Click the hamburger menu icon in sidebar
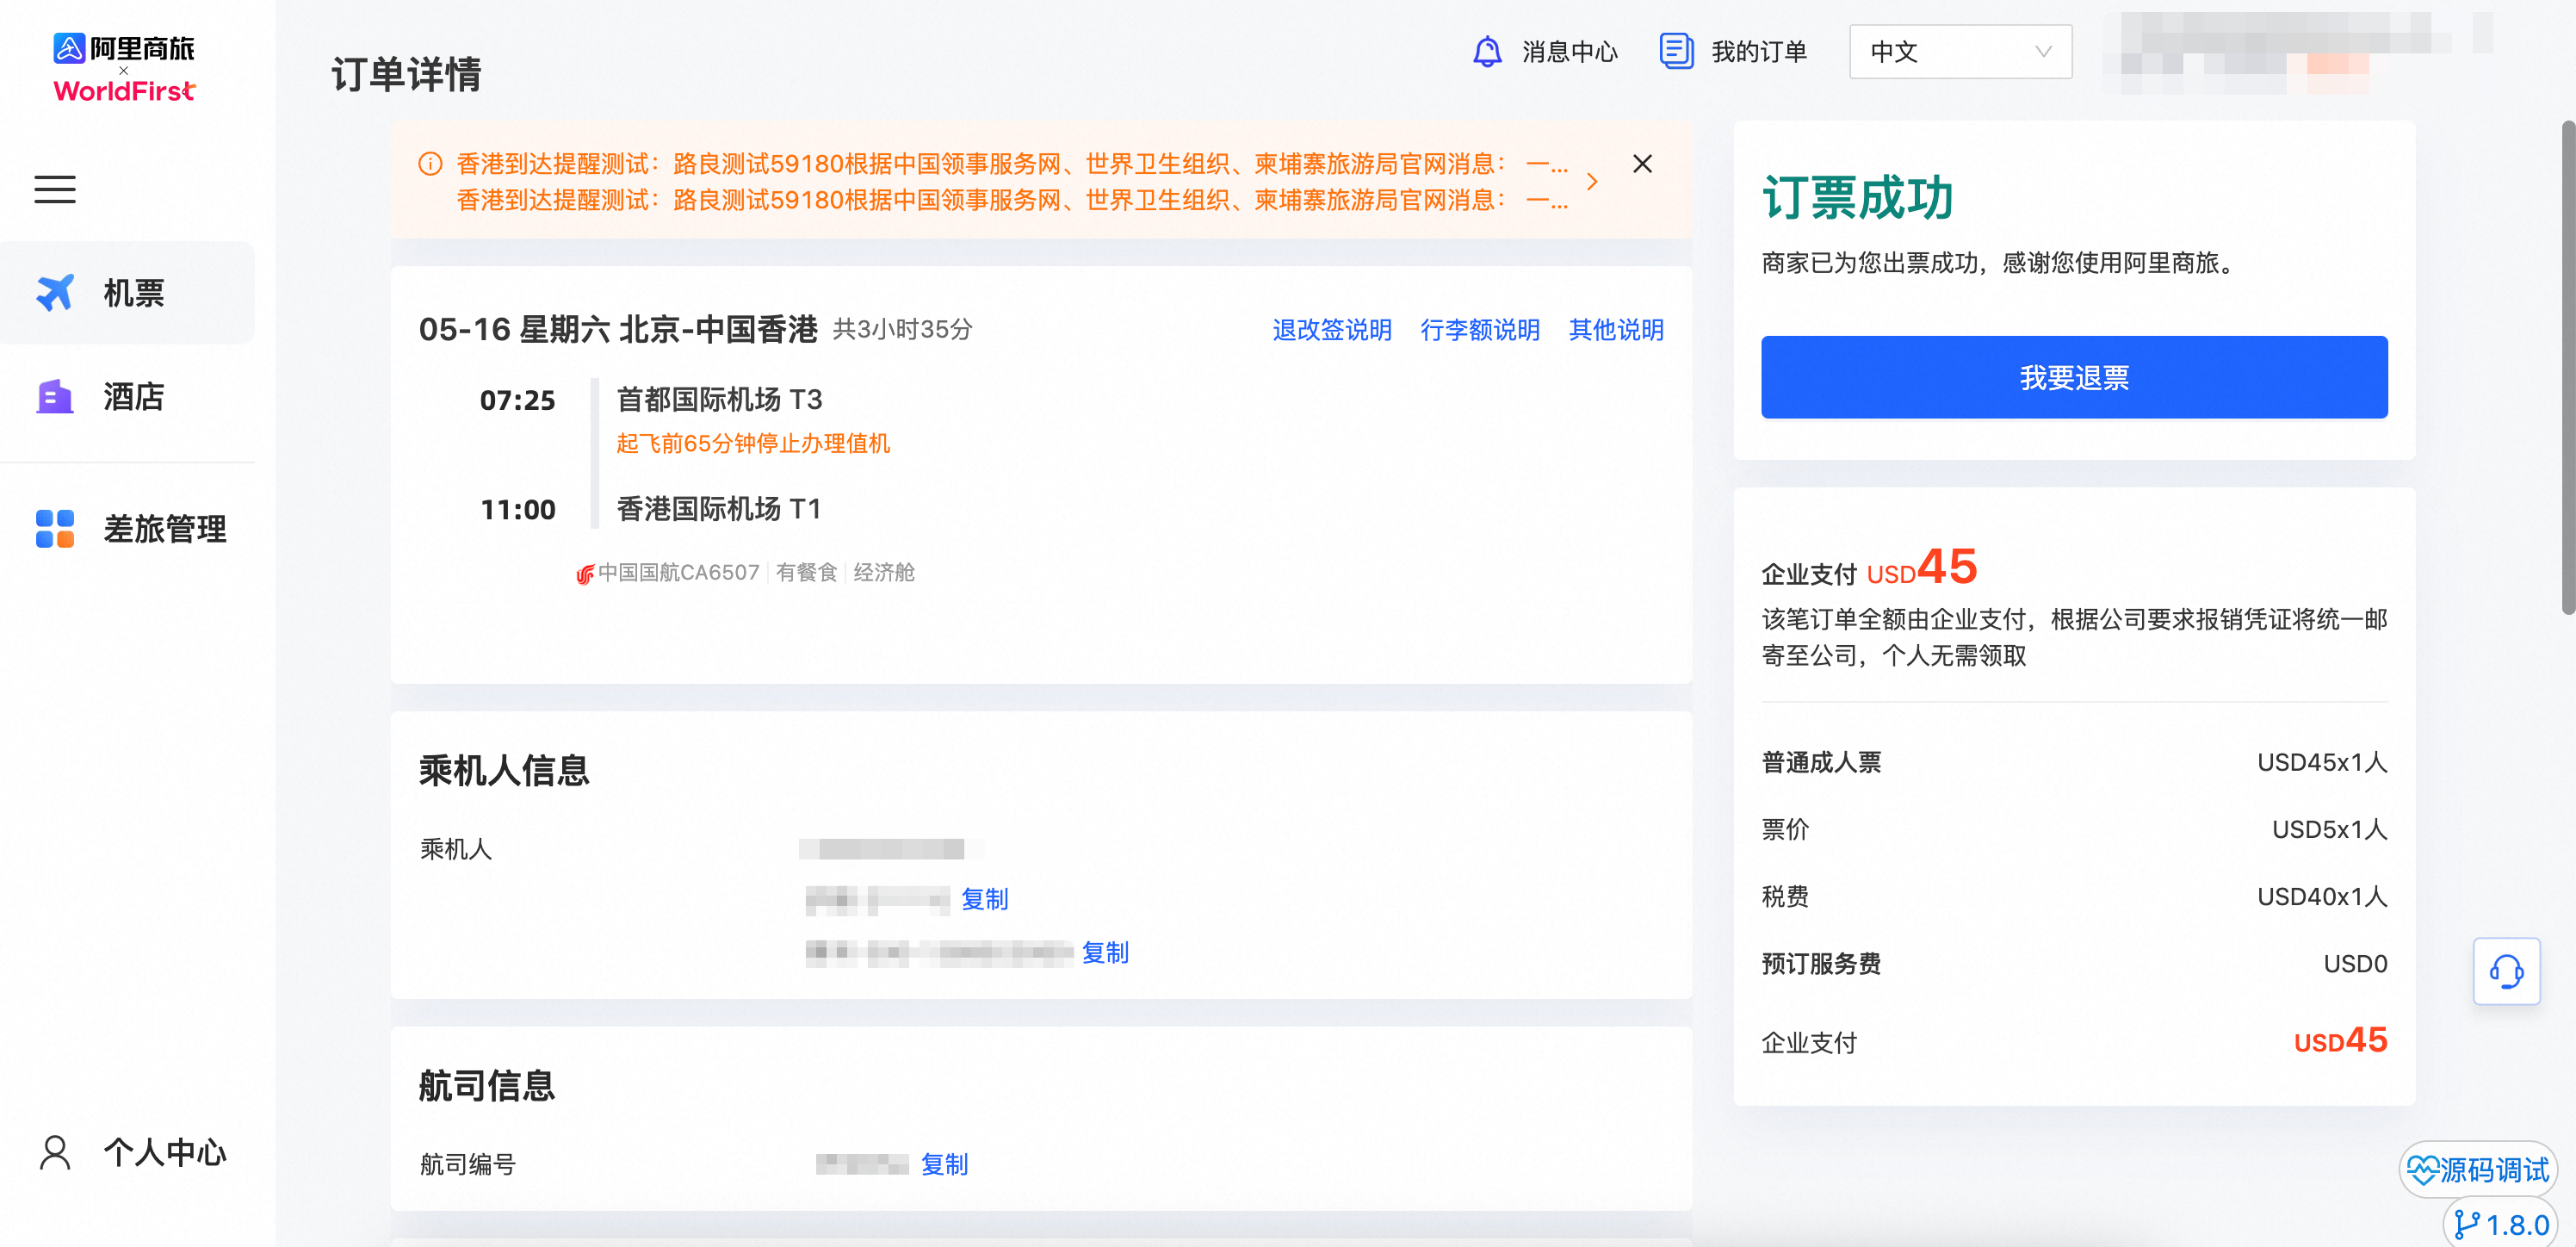Image resolution: width=2576 pixels, height=1247 pixels. tap(55, 189)
